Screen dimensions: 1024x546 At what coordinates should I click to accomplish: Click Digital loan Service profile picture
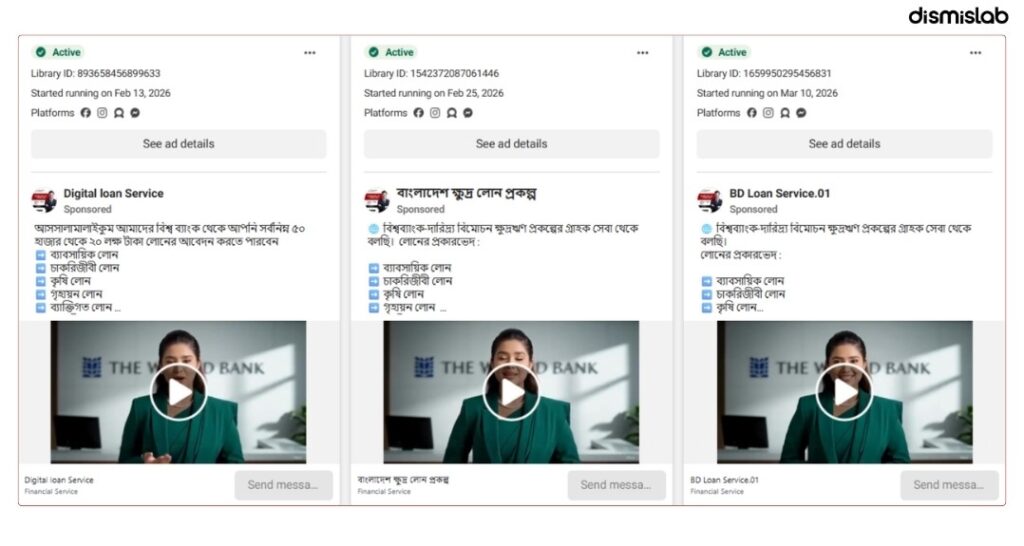tap(44, 201)
